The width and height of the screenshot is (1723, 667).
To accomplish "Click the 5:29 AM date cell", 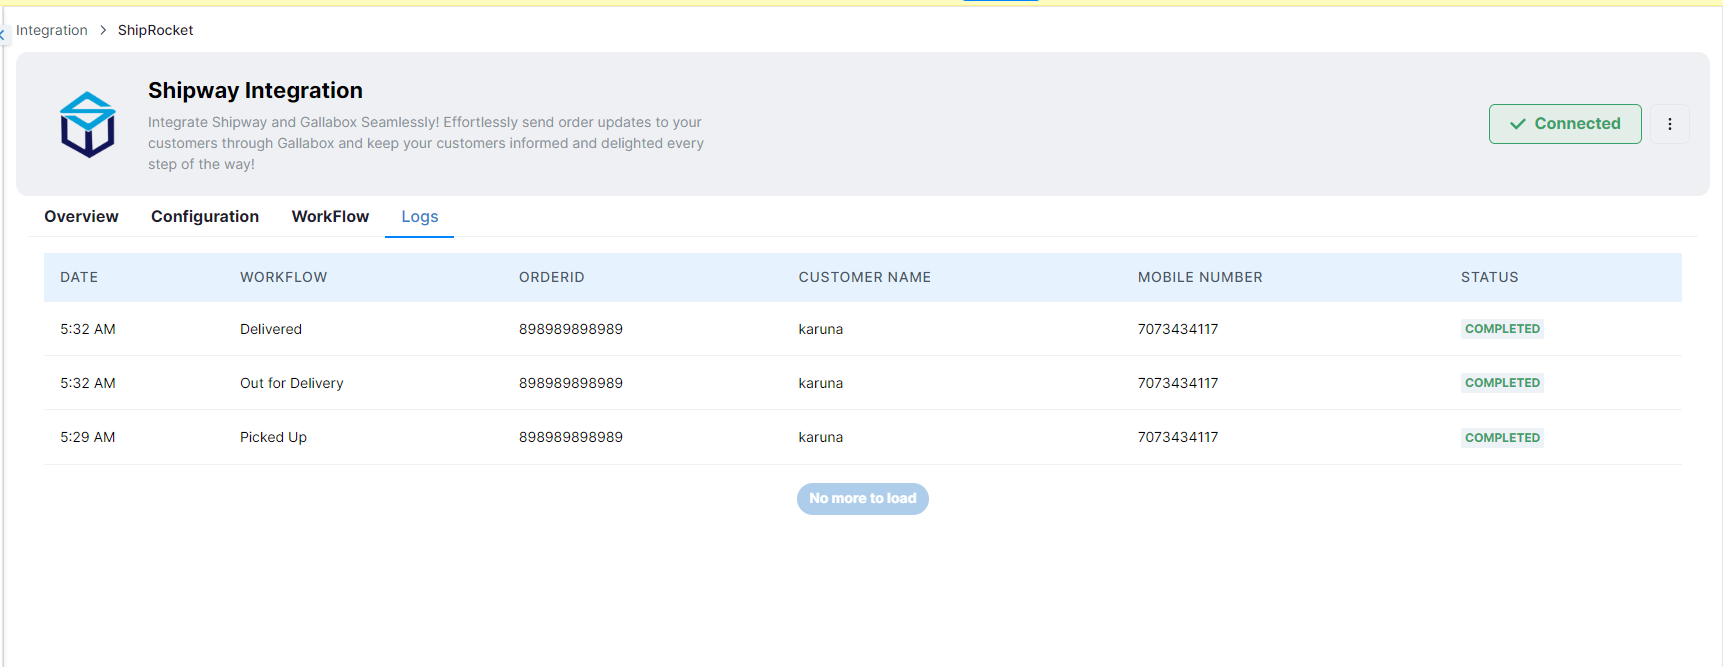I will 88,437.
